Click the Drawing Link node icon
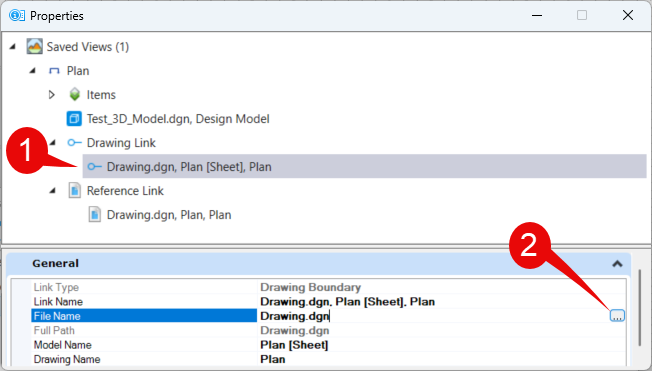The width and height of the screenshot is (652, 371). click(74, 143)
